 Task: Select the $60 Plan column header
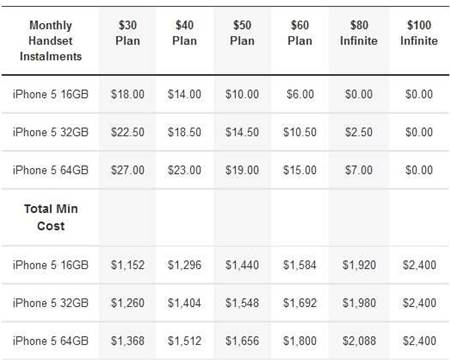coord(300,33)
